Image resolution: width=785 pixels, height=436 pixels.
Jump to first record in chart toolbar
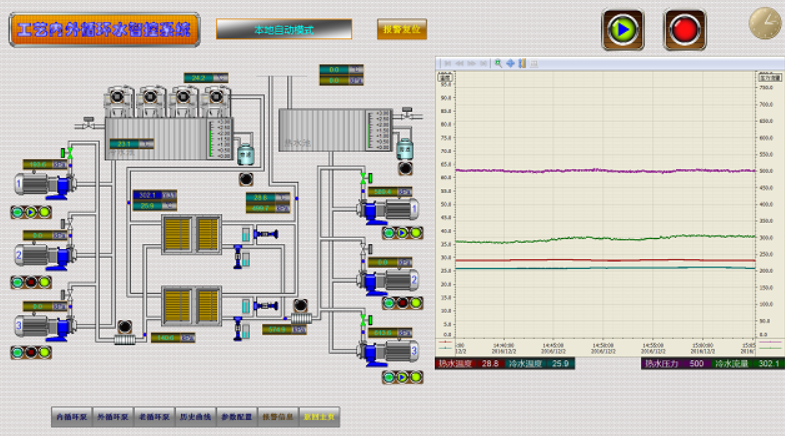tap(447, 63)
